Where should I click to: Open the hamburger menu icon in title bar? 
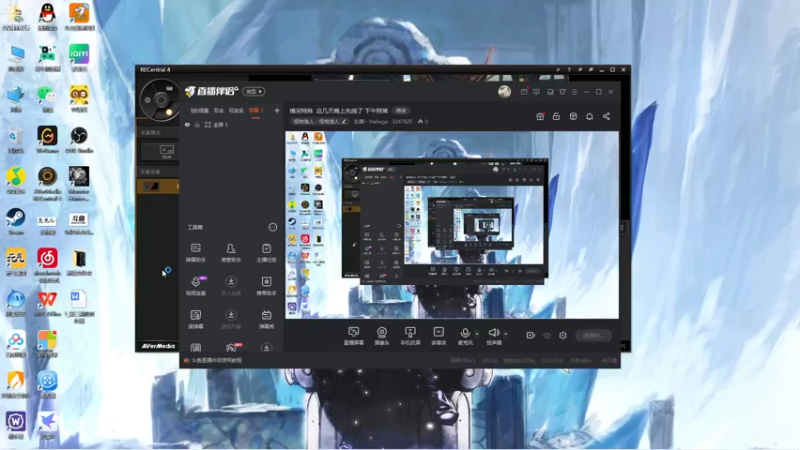click(574, 92)
